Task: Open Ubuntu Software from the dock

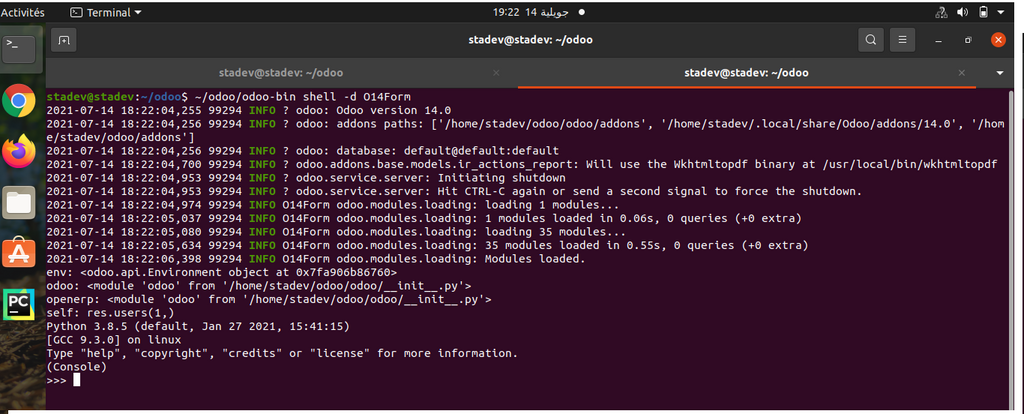Action: (20, 253)
